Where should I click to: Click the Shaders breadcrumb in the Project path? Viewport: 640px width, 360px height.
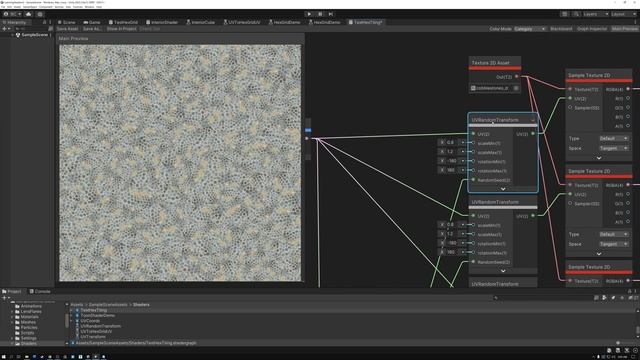pyautogui.click(x=141, y=304)
